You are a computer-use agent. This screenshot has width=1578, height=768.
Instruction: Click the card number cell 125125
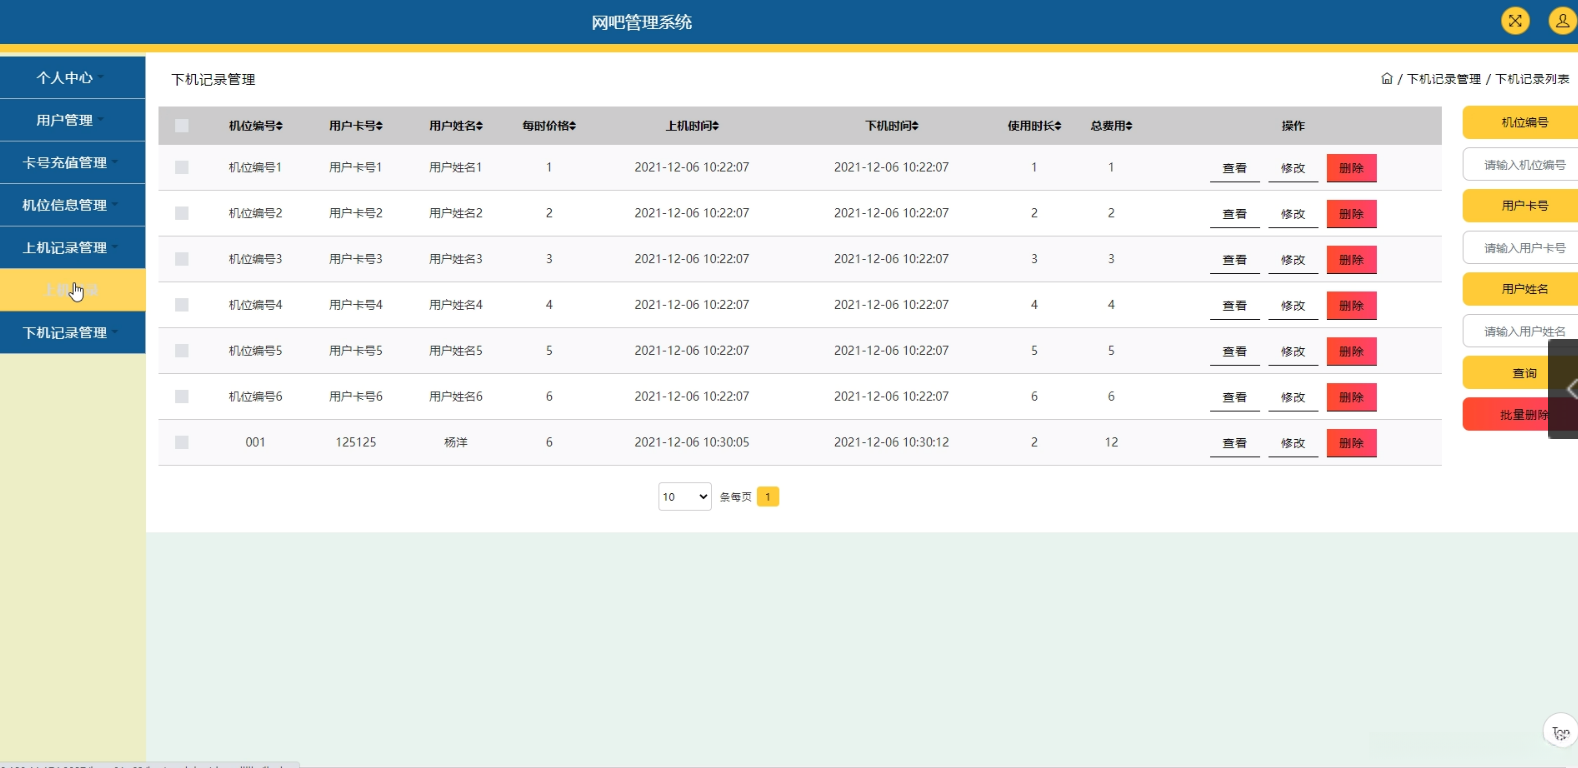[356, 442]
